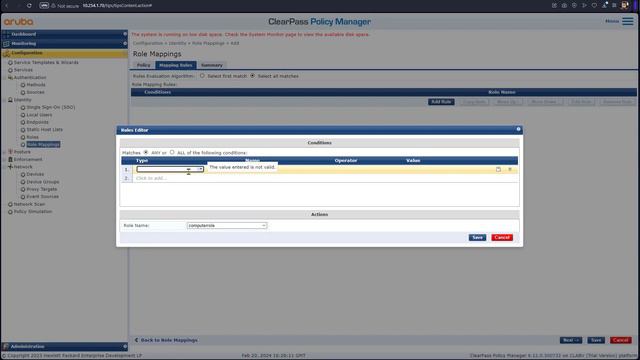Image resolution: width=640 pixels, height=360 pixels.
Task: Delete condition row 1 with X icon
Action: pos(510,169)
